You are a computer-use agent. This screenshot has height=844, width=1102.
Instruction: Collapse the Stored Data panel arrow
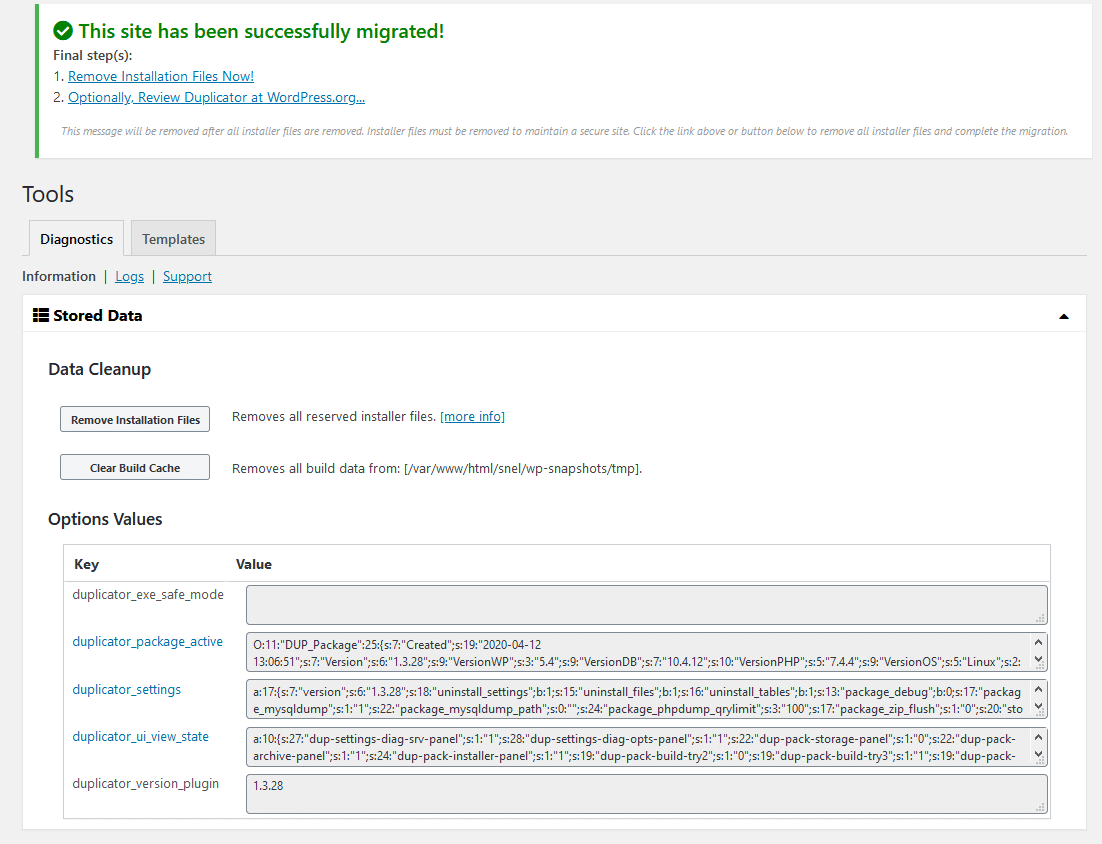1063,316
